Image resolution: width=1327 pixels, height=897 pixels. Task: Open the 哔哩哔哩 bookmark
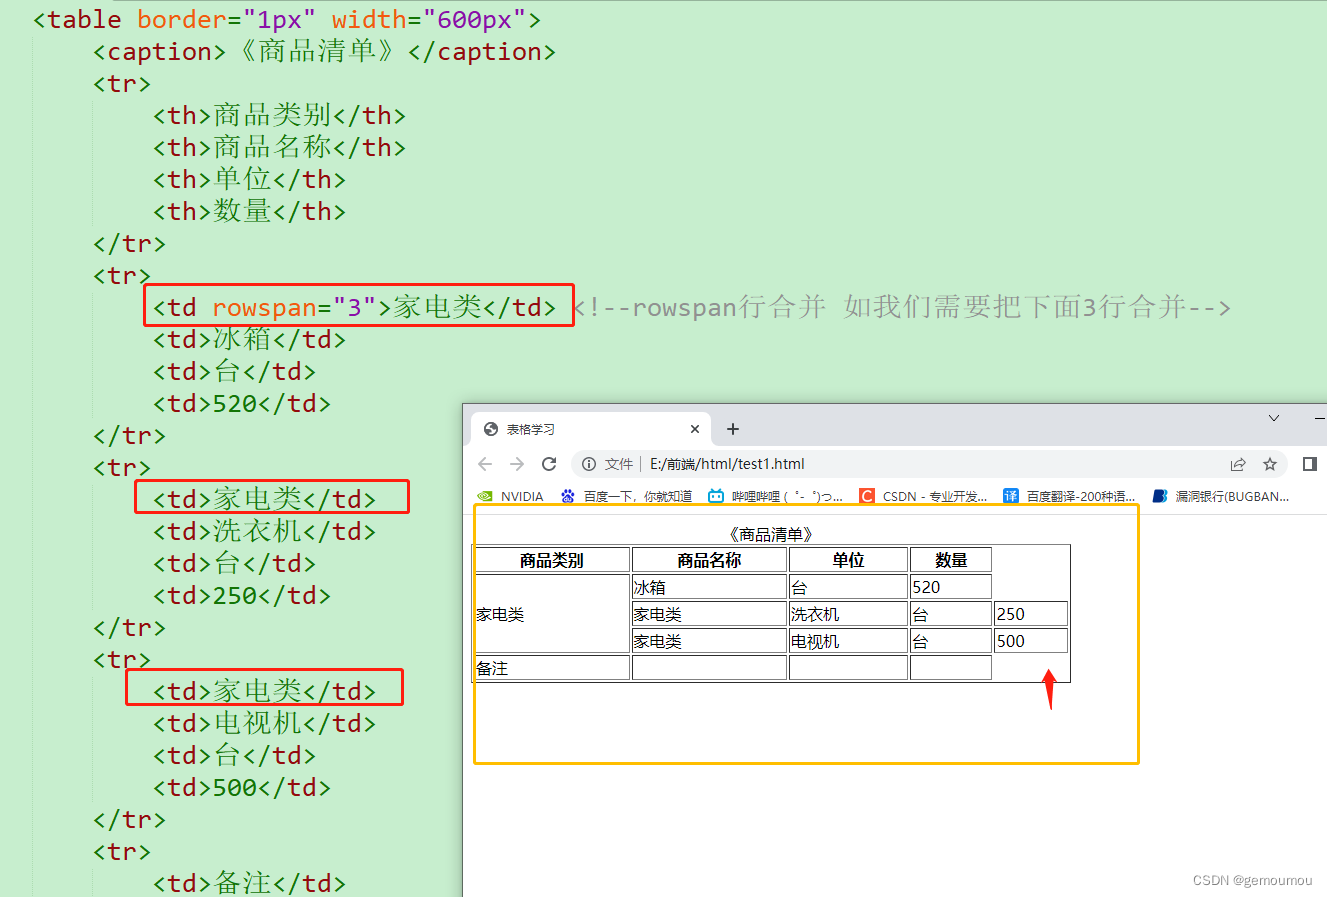click(x=775, y=496)
